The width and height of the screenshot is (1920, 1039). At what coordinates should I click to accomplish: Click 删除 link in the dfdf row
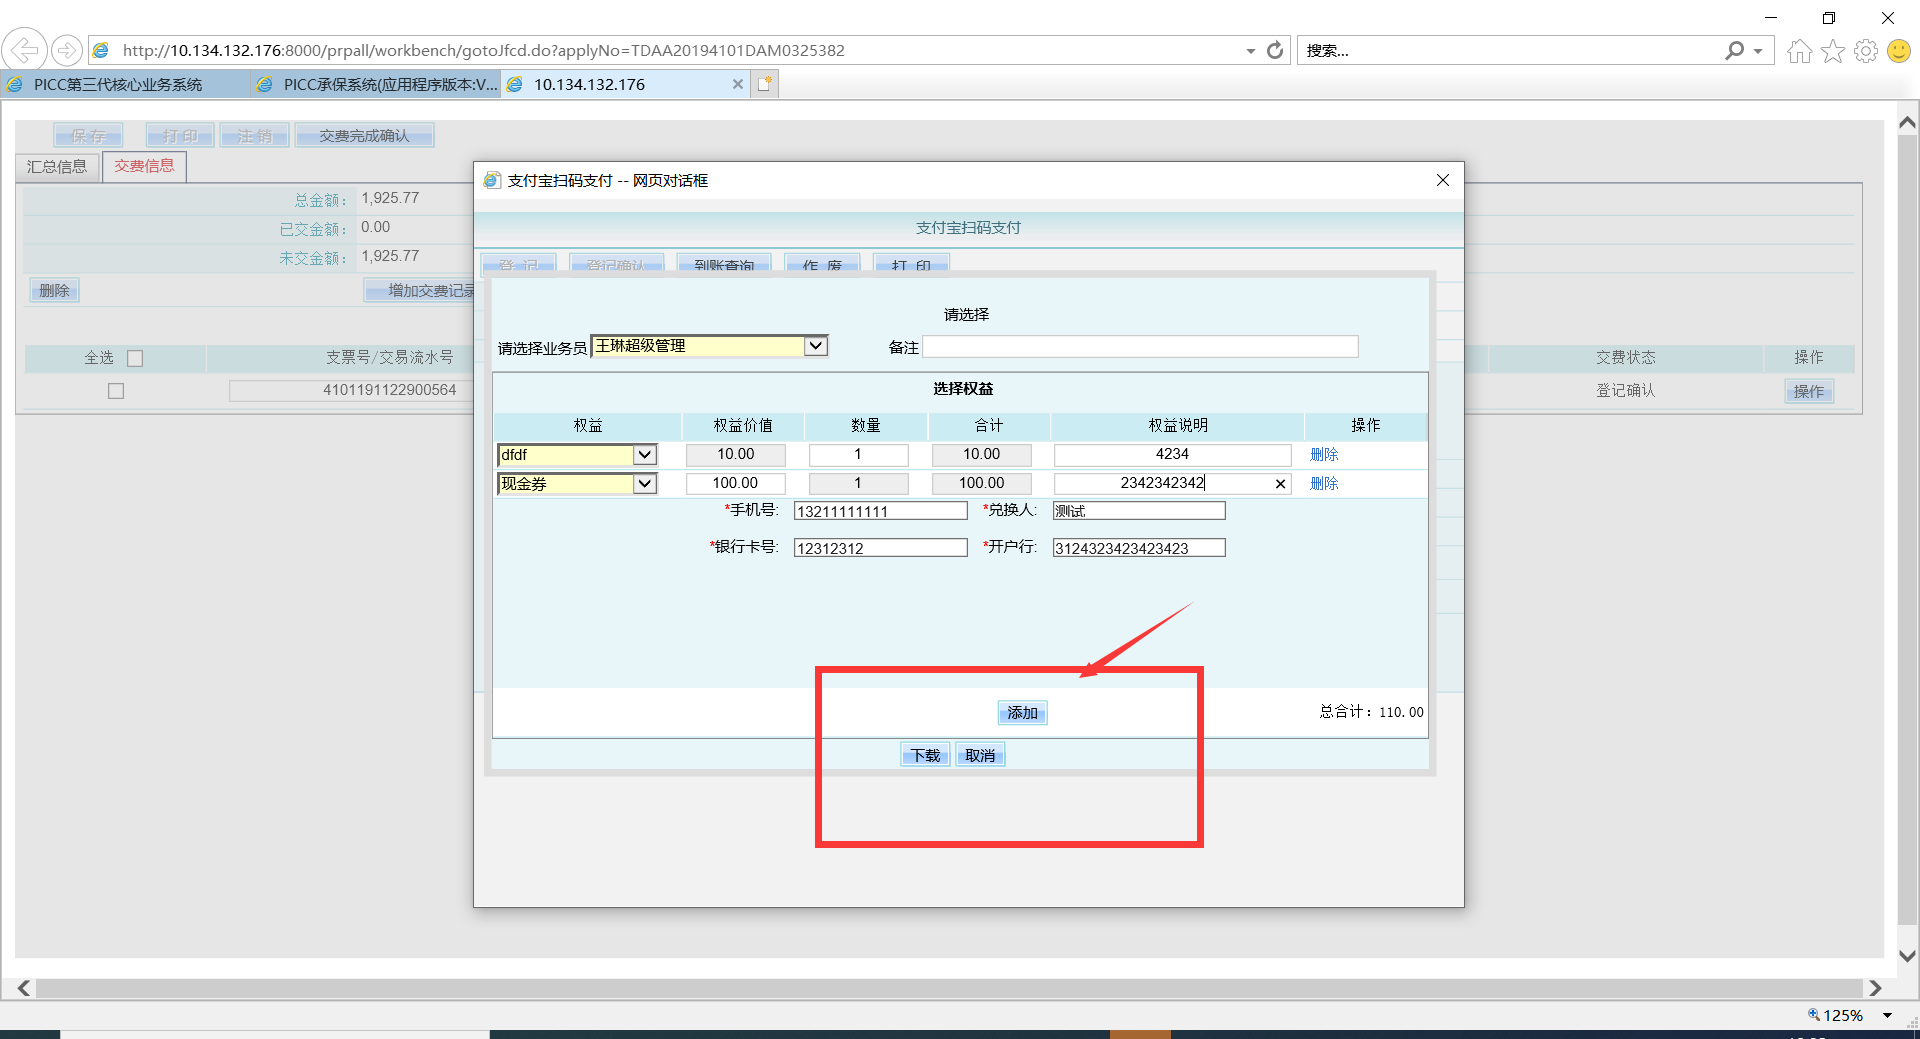tap(1324, 455)
